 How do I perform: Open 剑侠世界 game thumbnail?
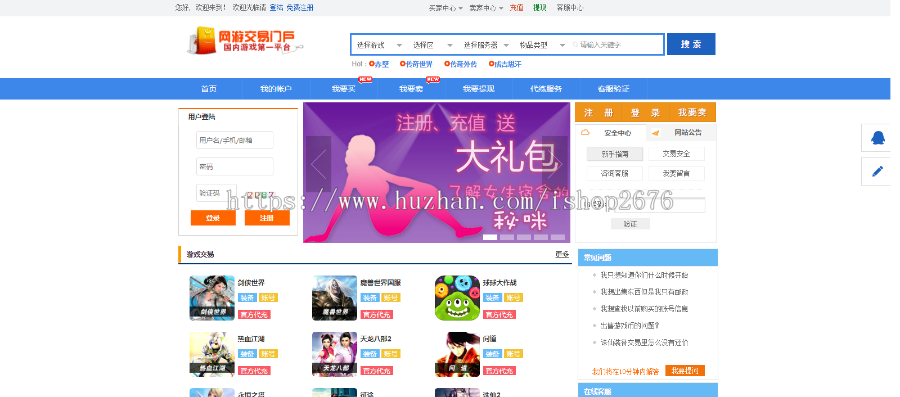pos(212,298)
